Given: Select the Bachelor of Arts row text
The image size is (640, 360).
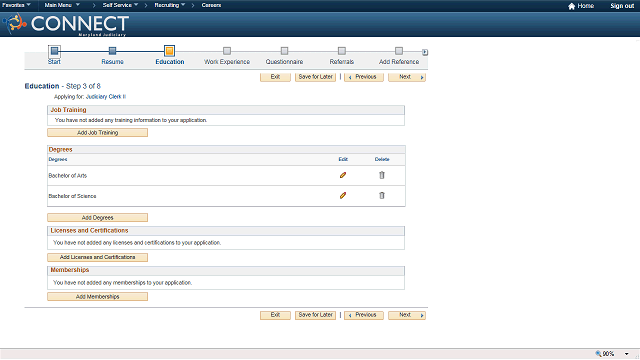Looking at the screenshot, I should 68,176.
